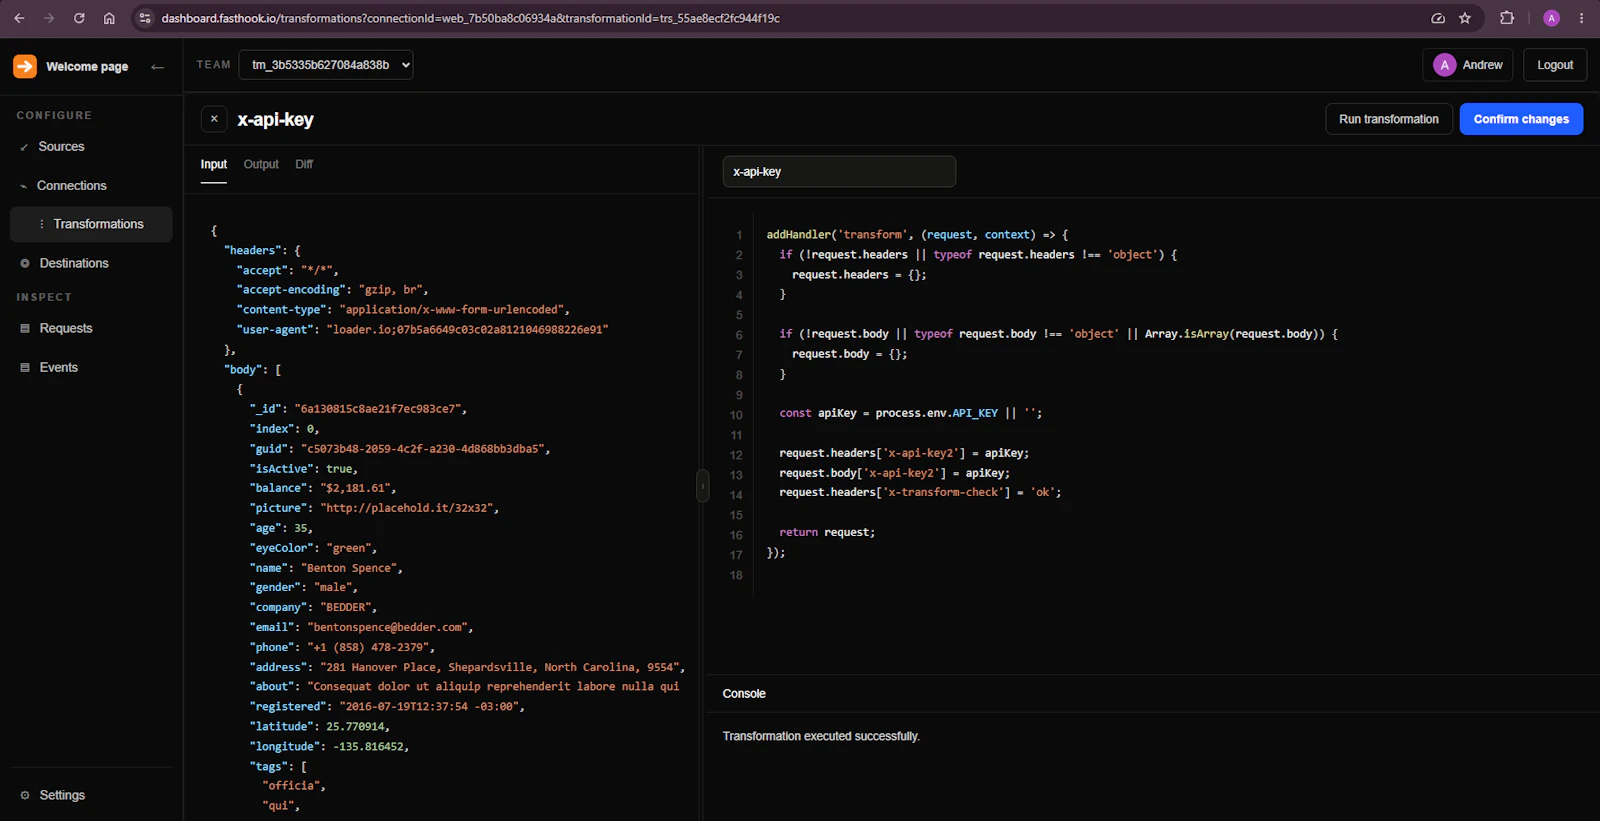The width and height of the screenshot is (1600, 821).
Task: View site information icon in address bar
Action: coord(145,18)
